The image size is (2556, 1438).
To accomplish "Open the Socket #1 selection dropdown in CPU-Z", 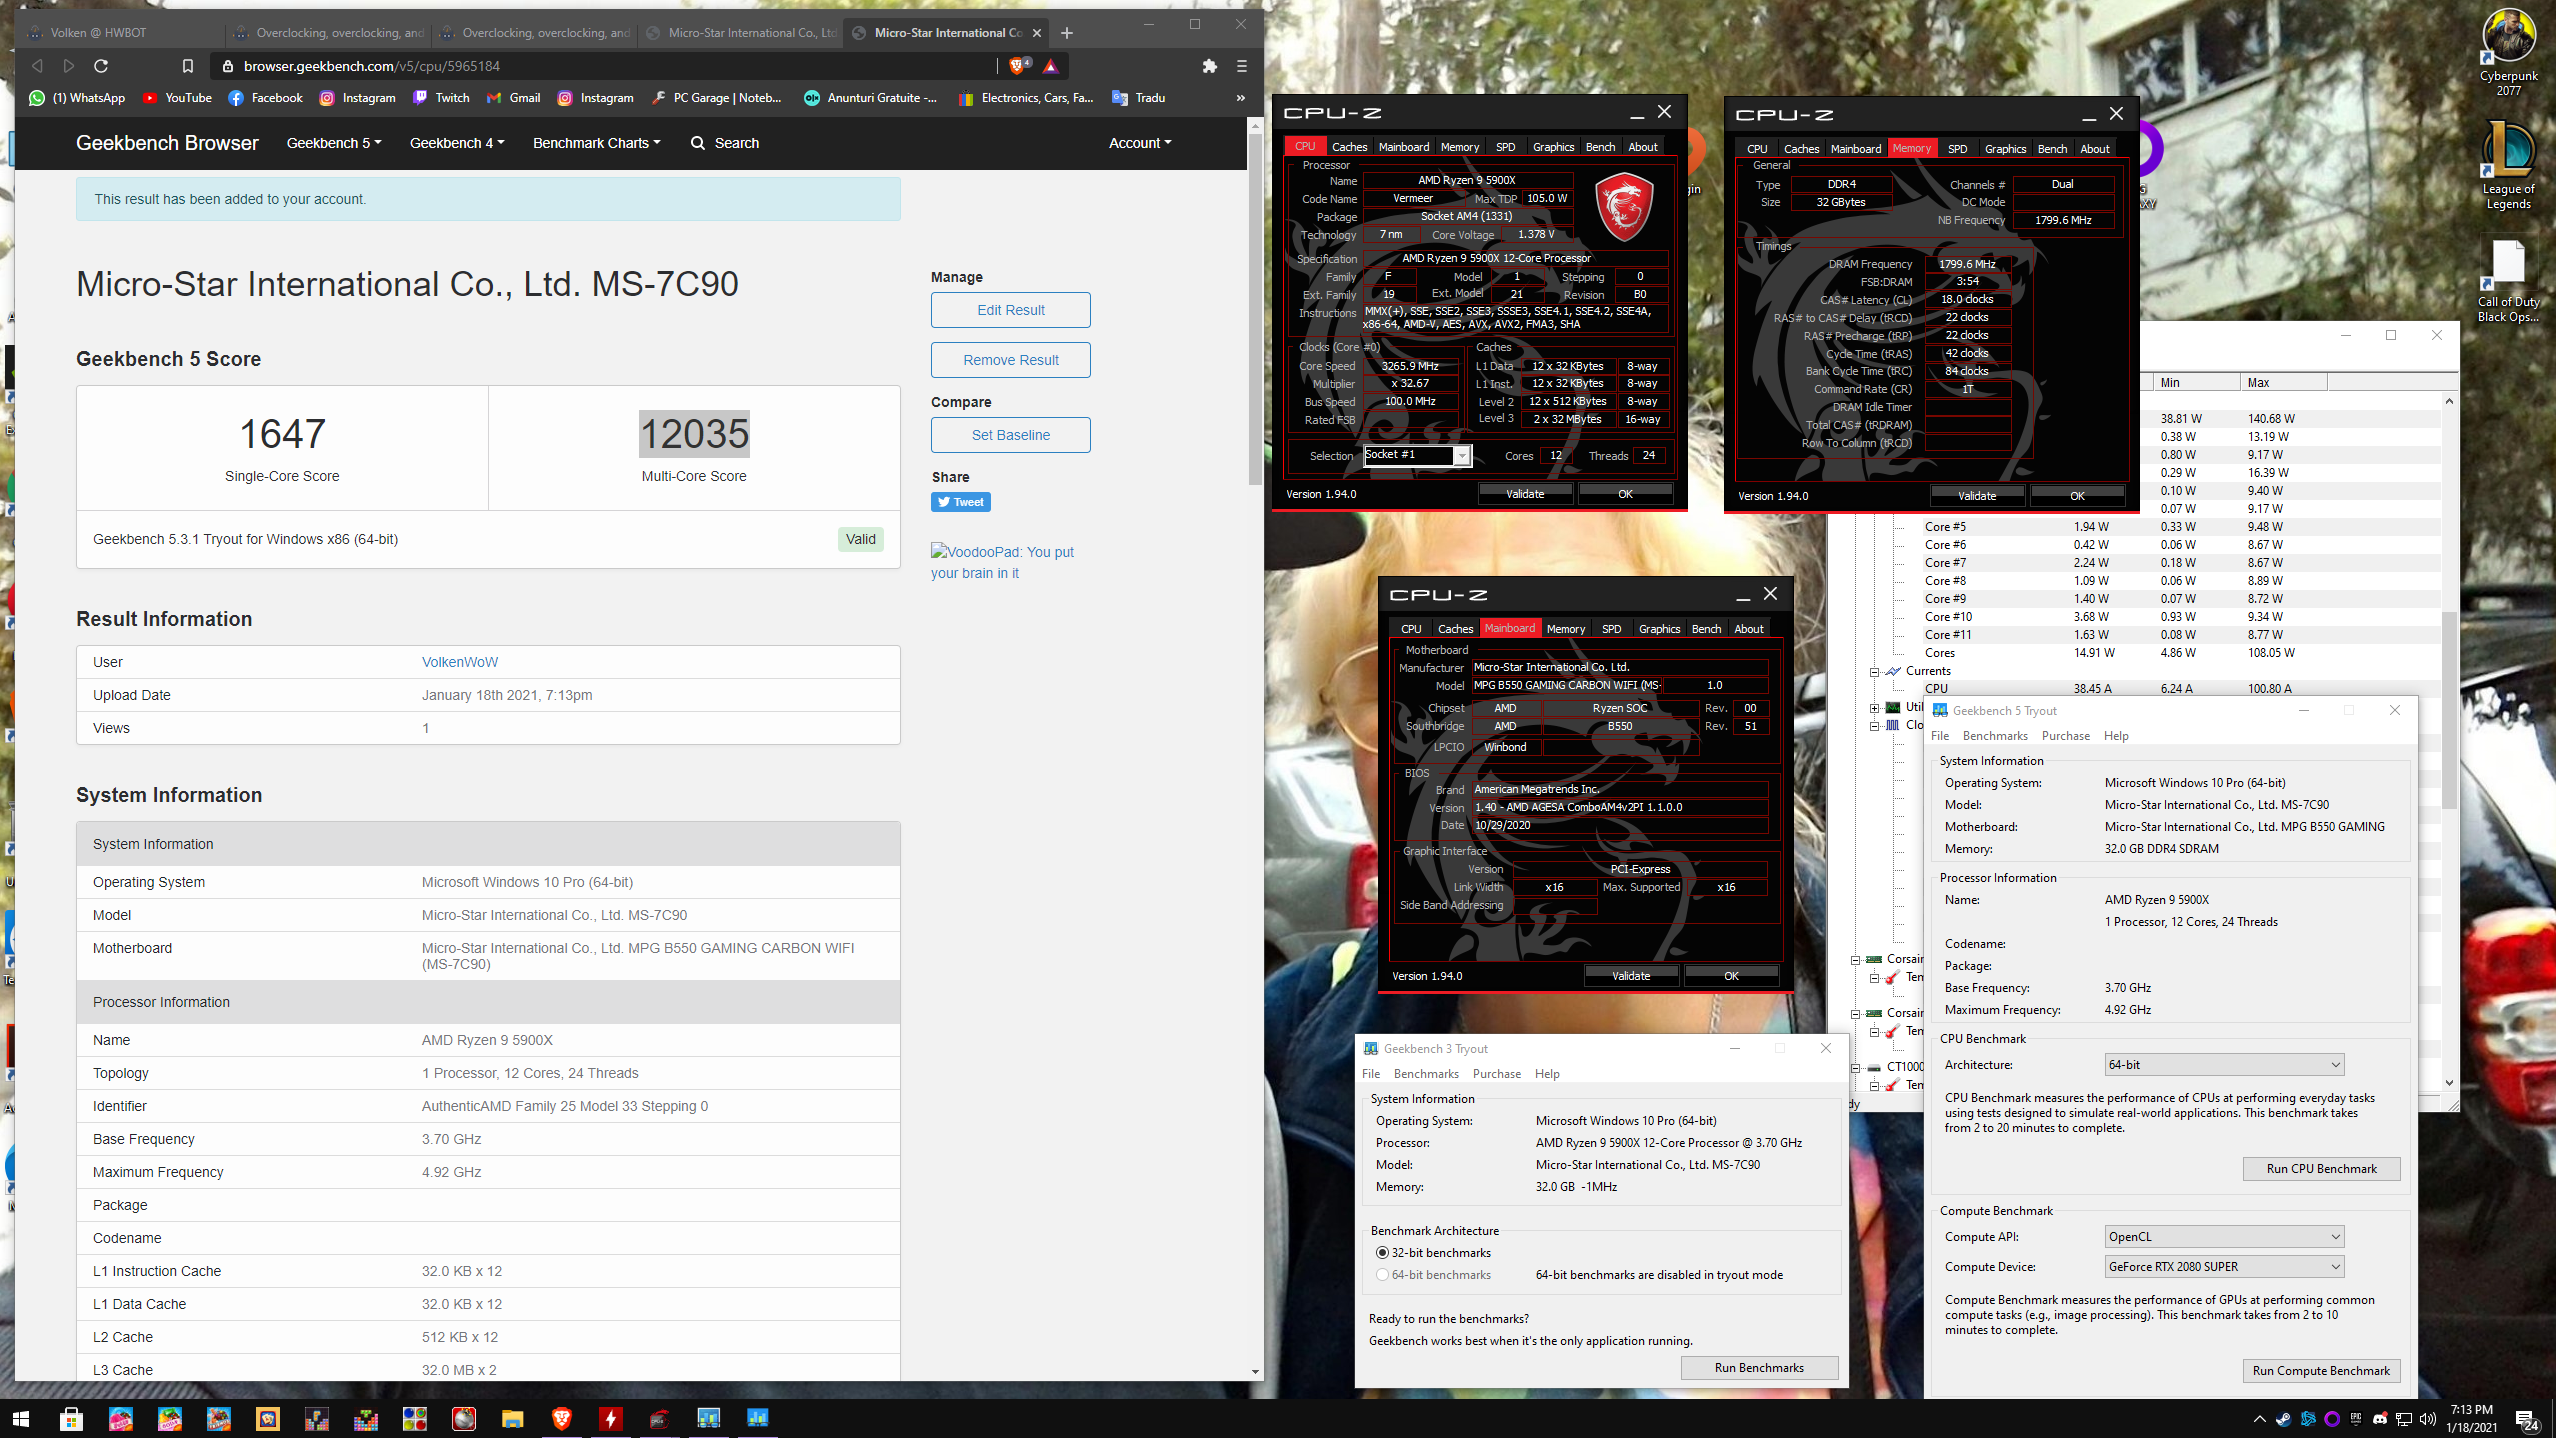I will click(x=1417, y=455).
